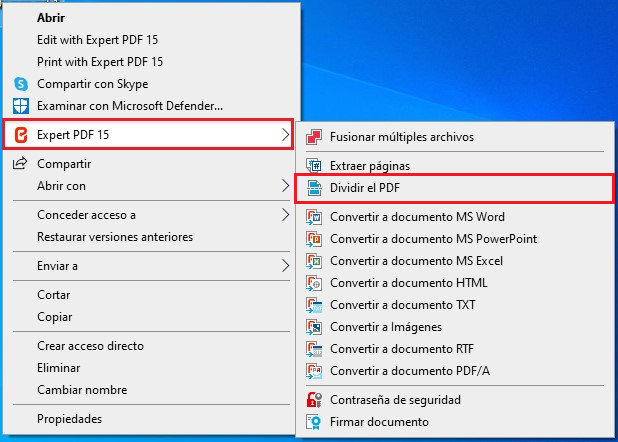Click the MS Word conversion icon
The image size is (618, 442).
[x=314, y=217]
